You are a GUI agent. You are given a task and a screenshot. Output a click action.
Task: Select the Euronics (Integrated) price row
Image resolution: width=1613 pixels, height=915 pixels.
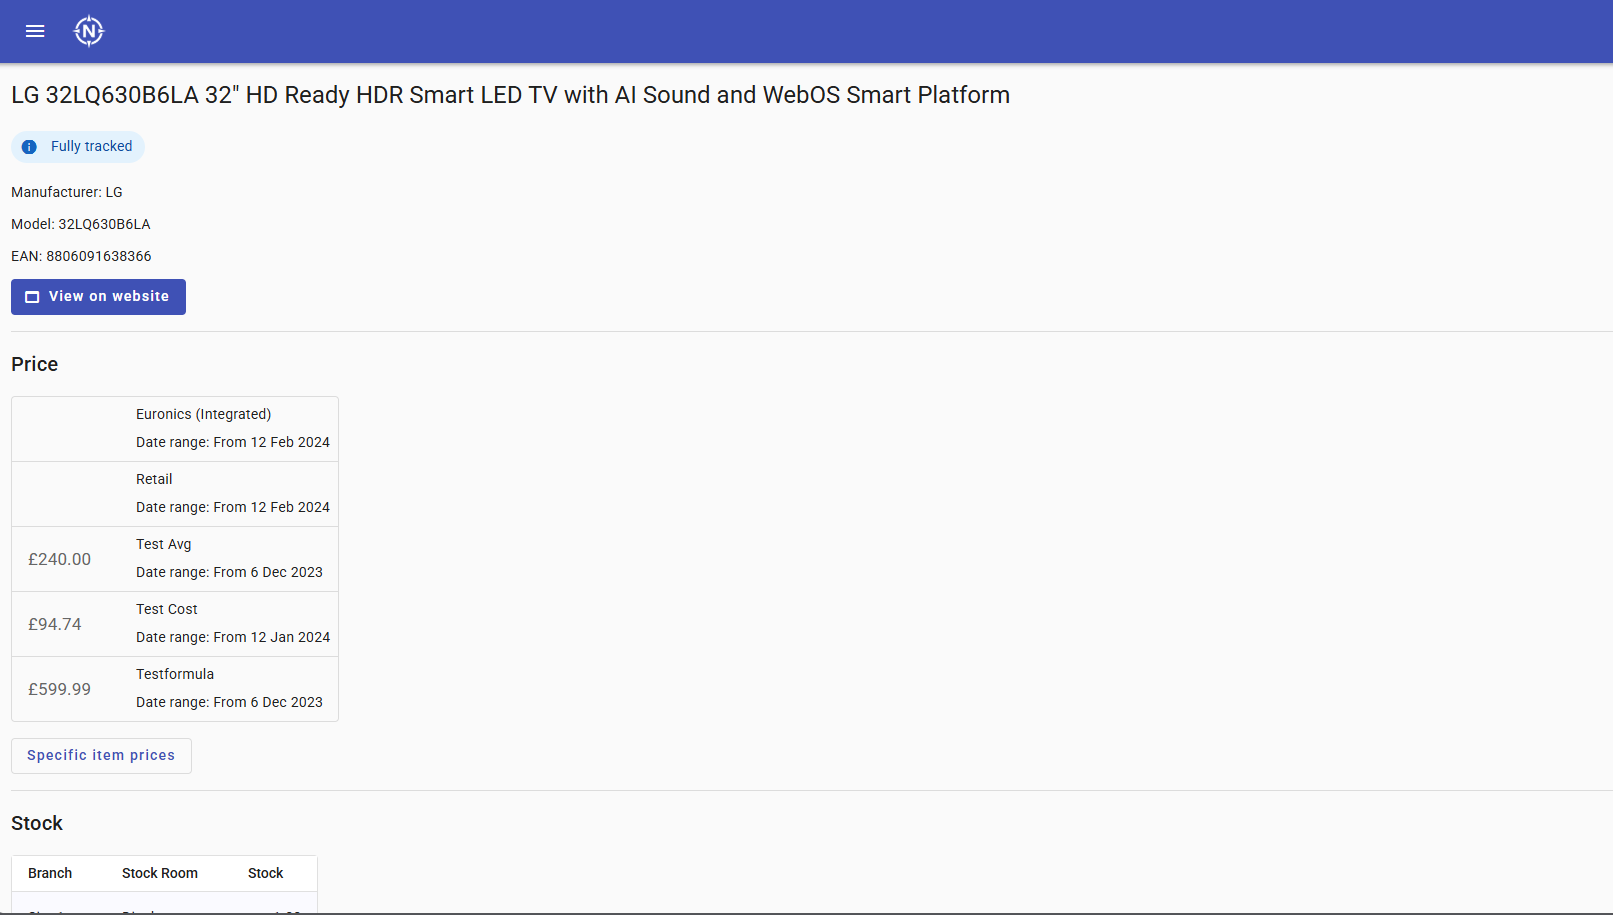[x=175, y=429]
